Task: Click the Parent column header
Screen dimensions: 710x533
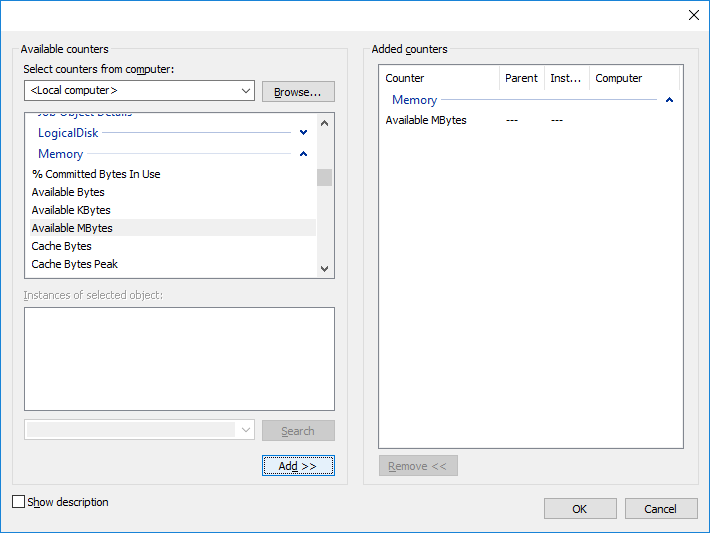Action: [522, 78]
